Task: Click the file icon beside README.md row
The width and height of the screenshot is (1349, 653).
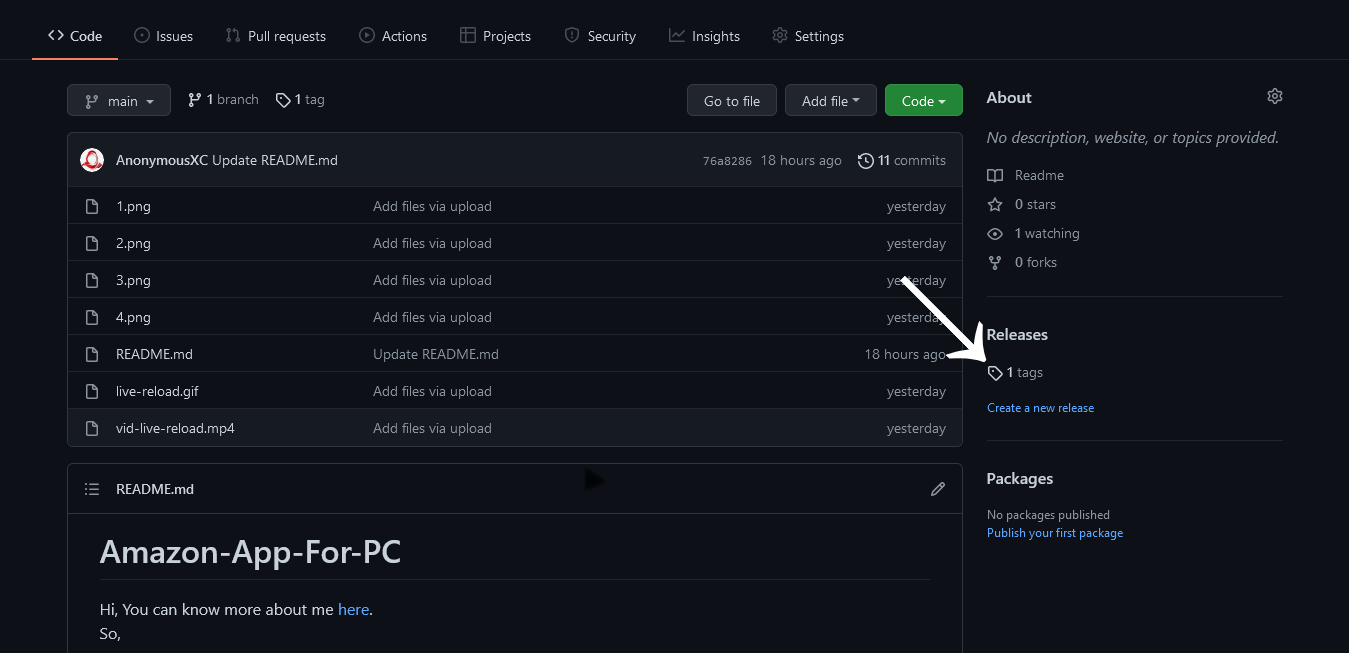Action: coord(92,354)
